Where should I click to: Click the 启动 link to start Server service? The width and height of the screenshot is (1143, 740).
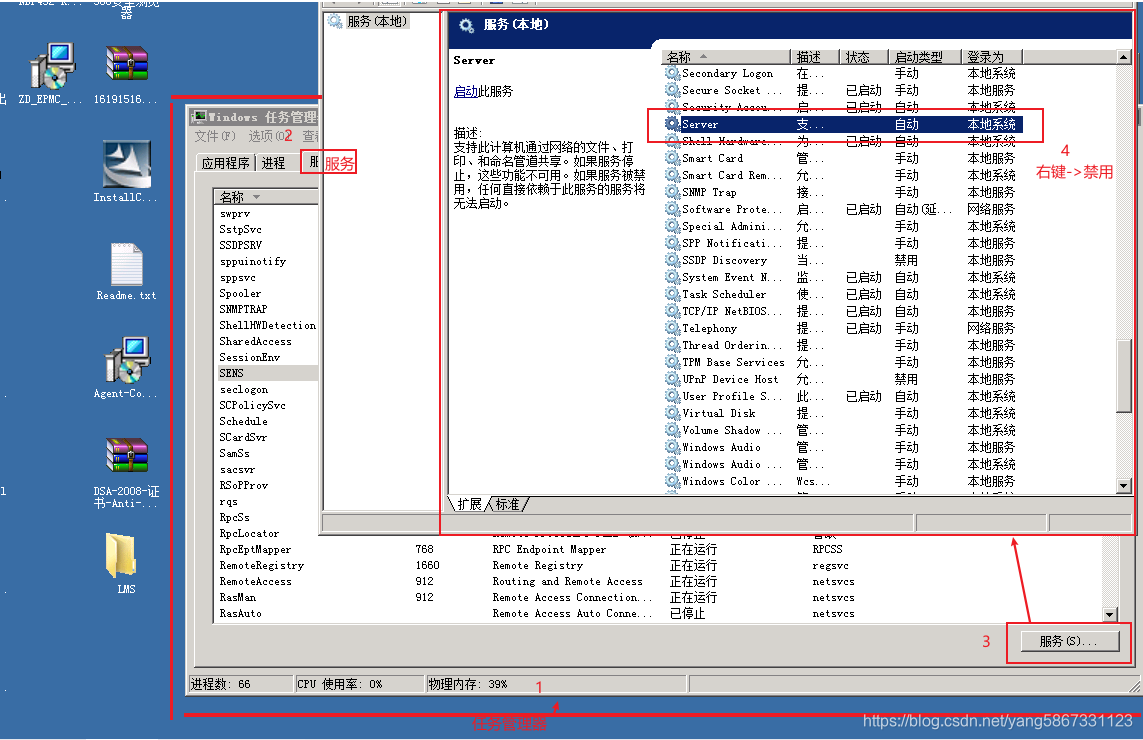pyautogui.click(x=465, y=91)
